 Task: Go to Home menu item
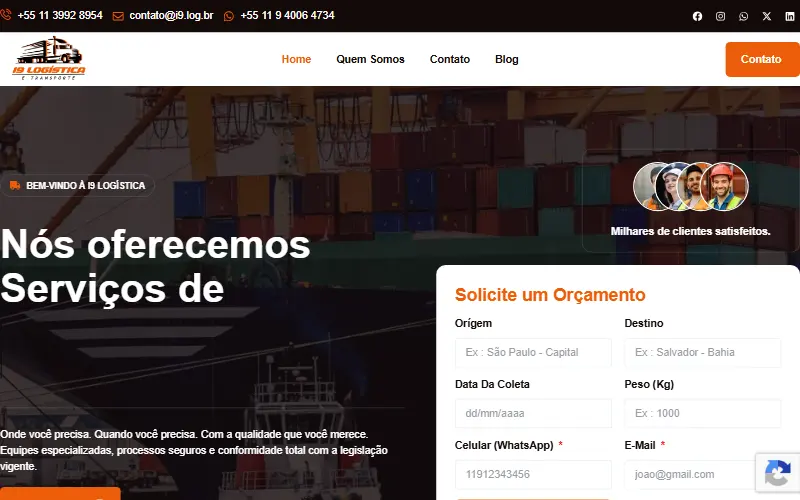click(x=296, y=59)
